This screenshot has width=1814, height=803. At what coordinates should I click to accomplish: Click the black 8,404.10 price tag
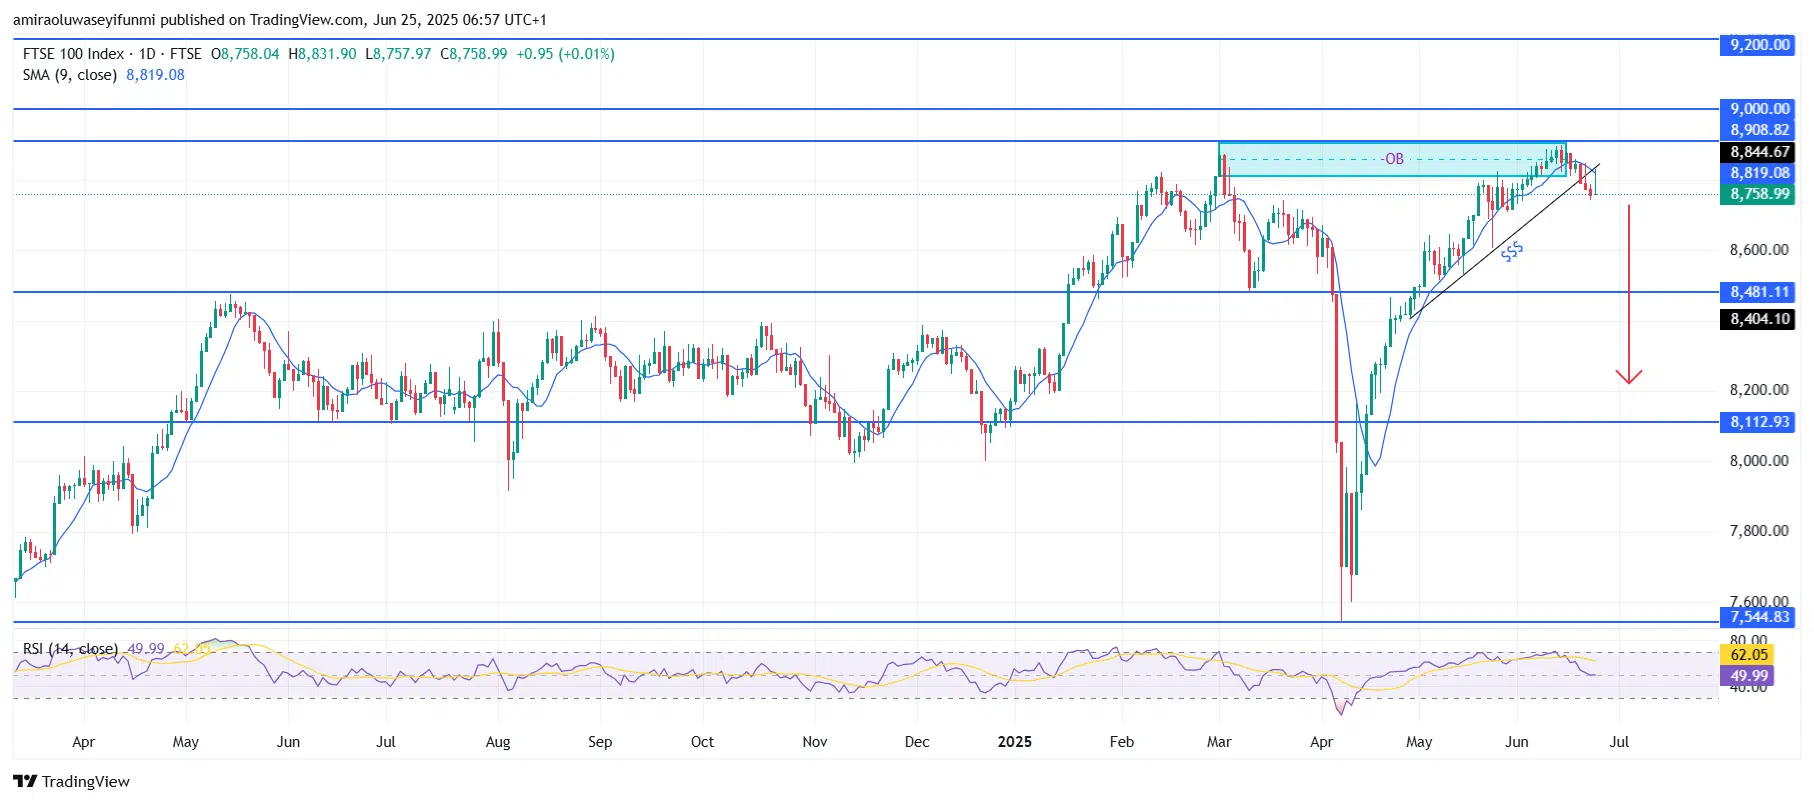point(1759,319)
